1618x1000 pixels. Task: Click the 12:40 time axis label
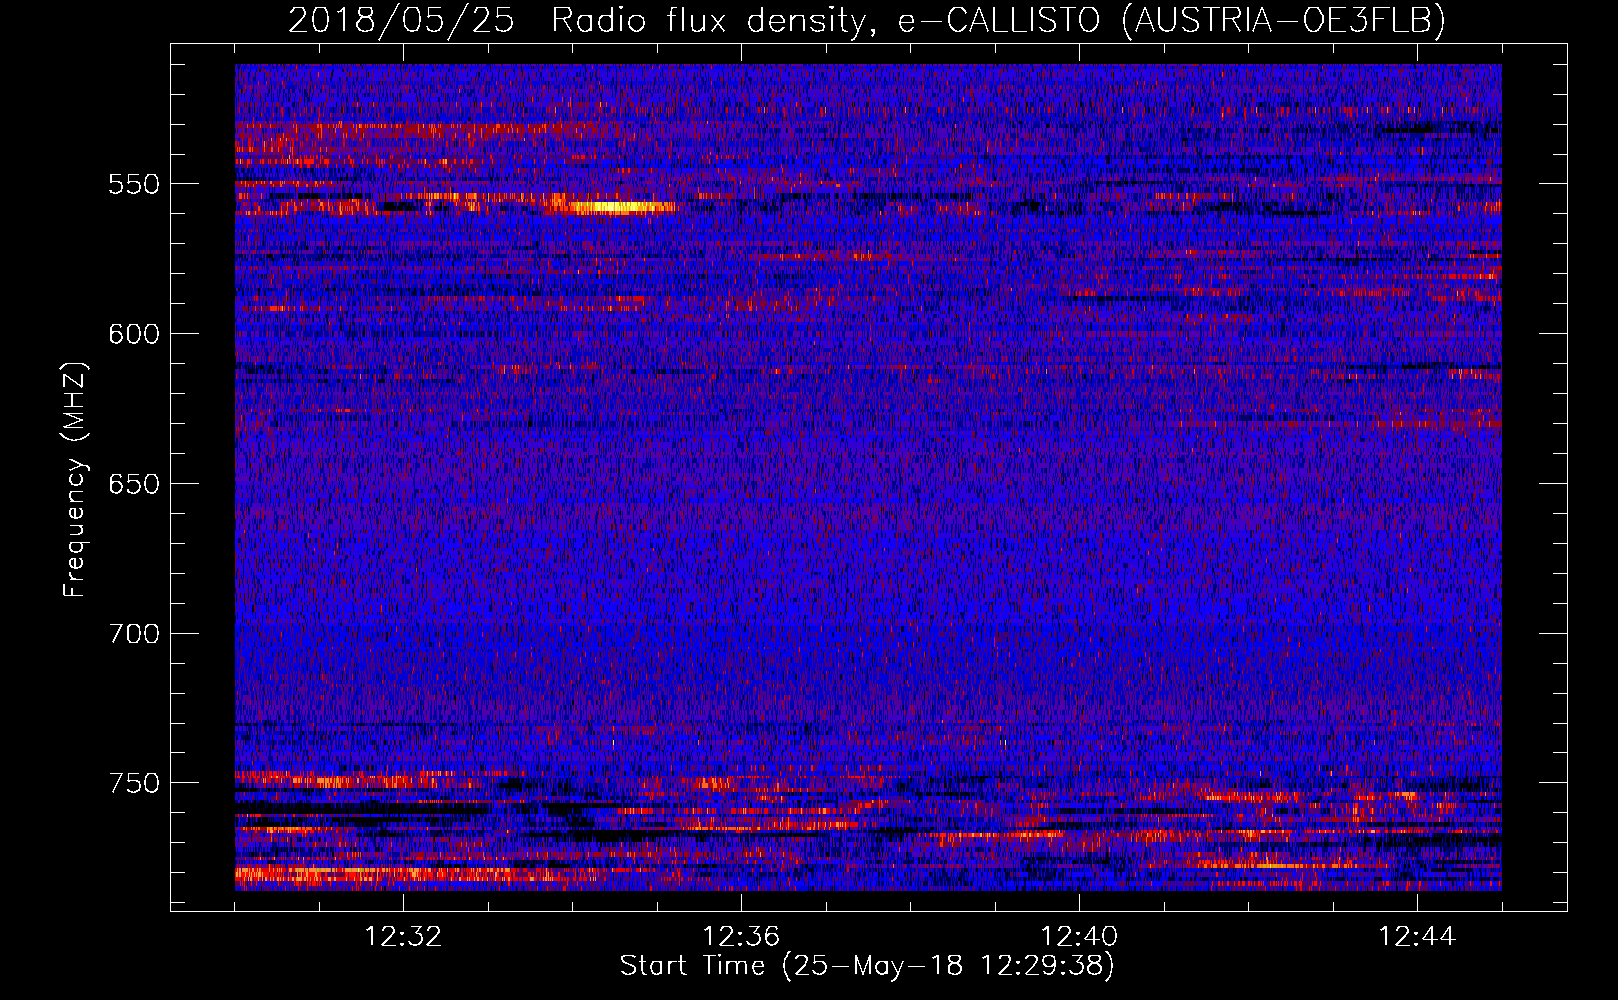pyautogui.click(x=1079, y=937)
